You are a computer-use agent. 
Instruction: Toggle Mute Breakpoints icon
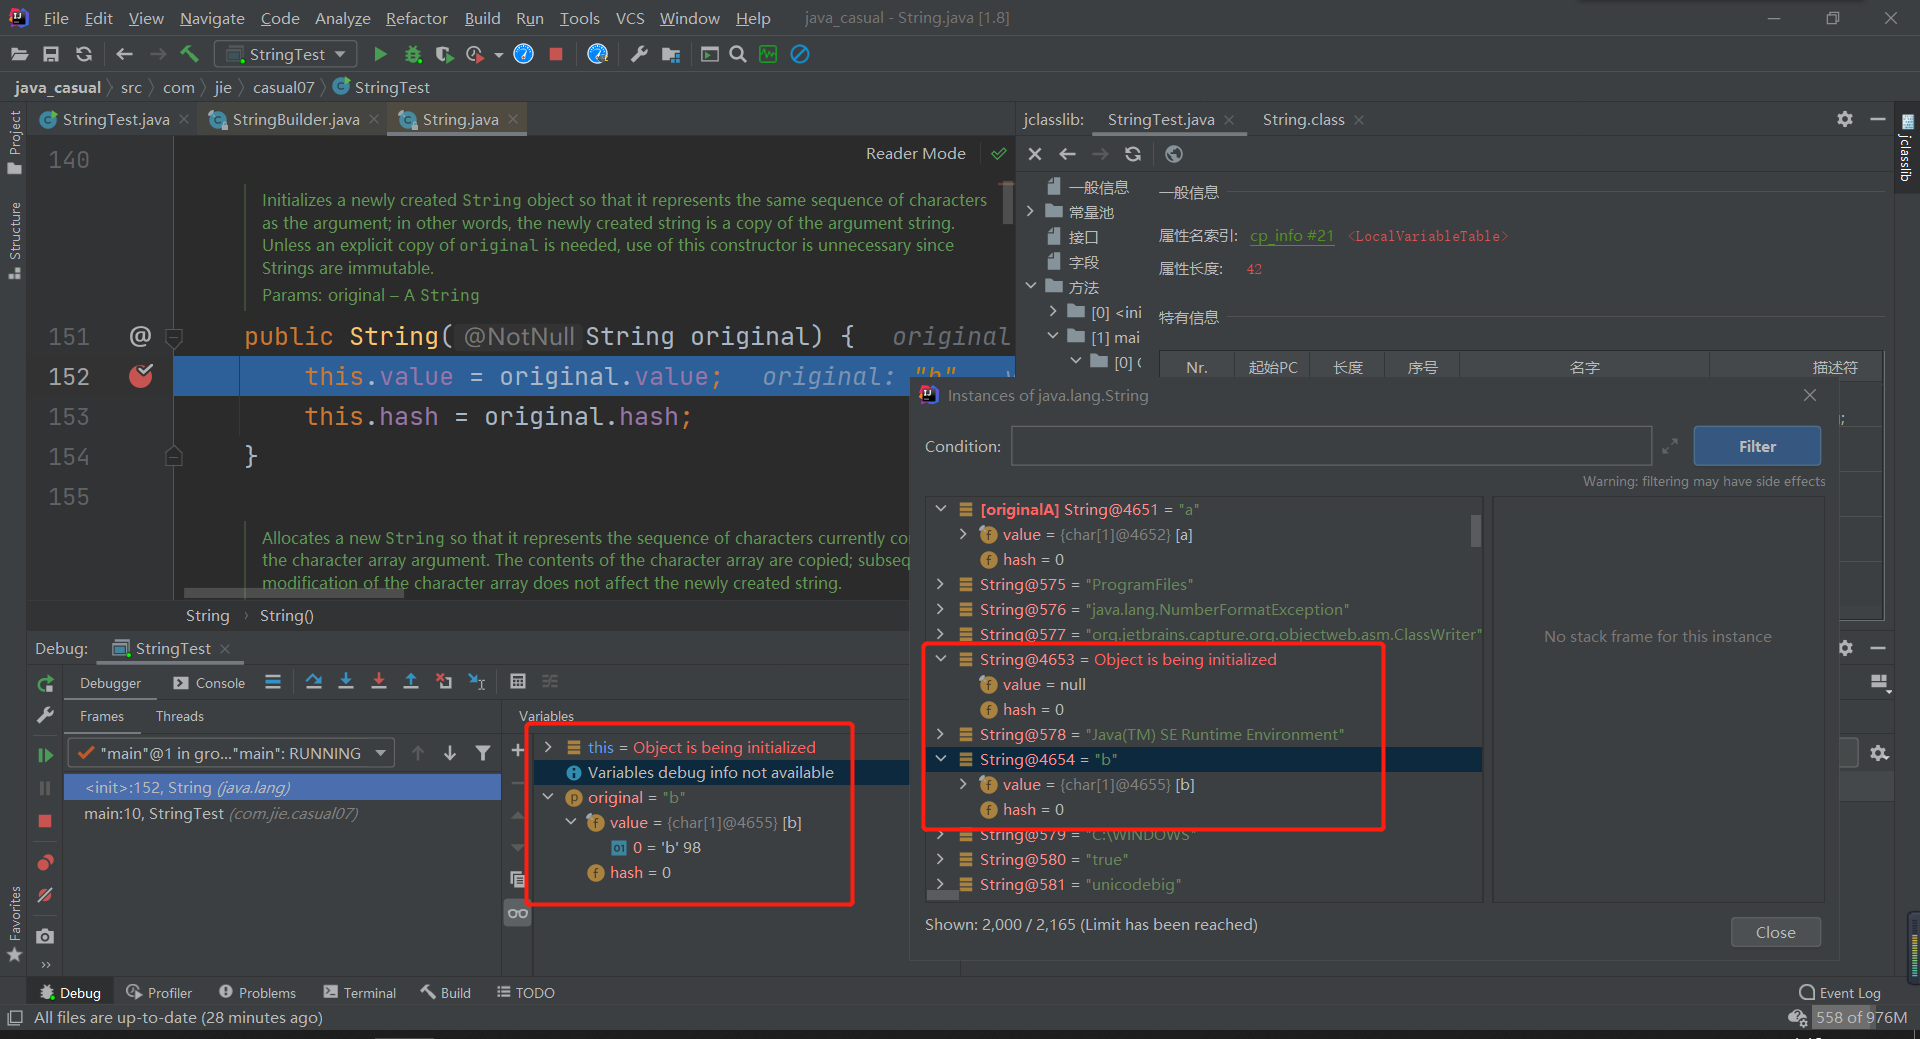pyautogui.click(x=45, y=895)
